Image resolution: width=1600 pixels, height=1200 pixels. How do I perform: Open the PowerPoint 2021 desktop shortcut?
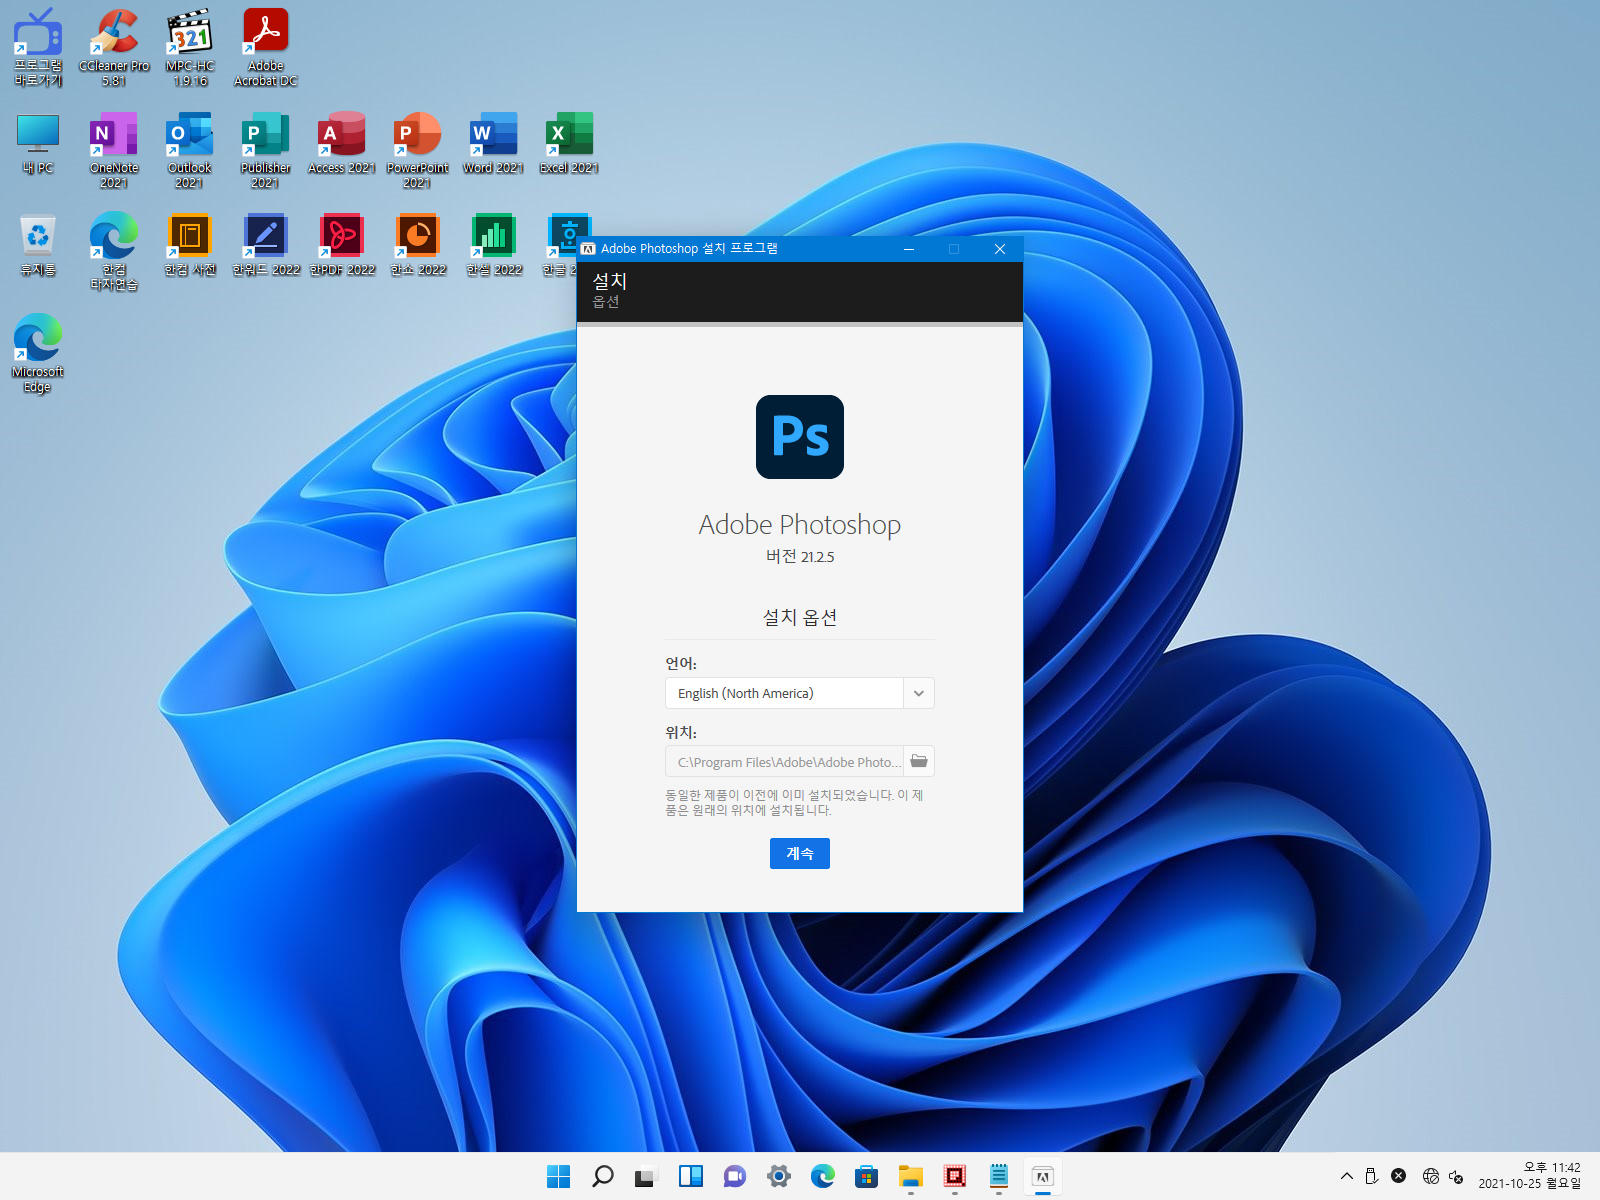tap(418, 150)
